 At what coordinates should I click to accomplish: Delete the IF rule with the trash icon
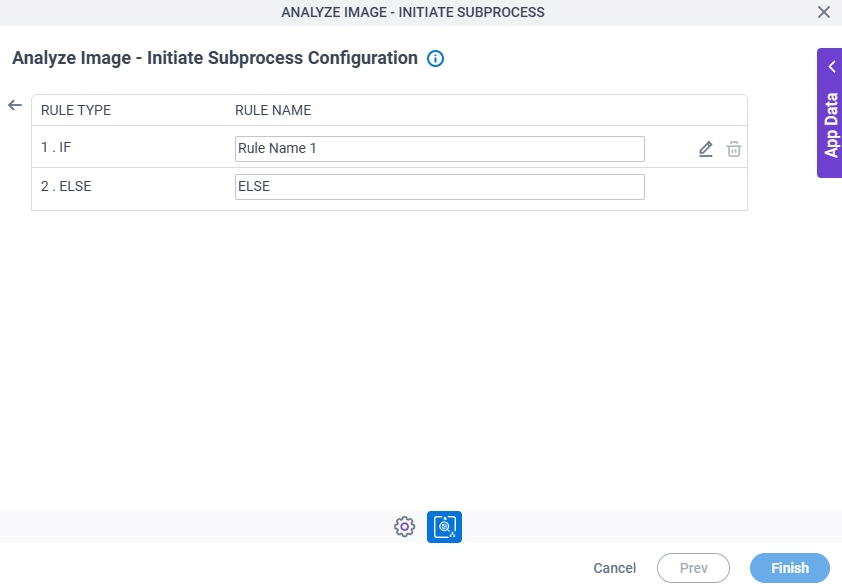coord(734,149)
